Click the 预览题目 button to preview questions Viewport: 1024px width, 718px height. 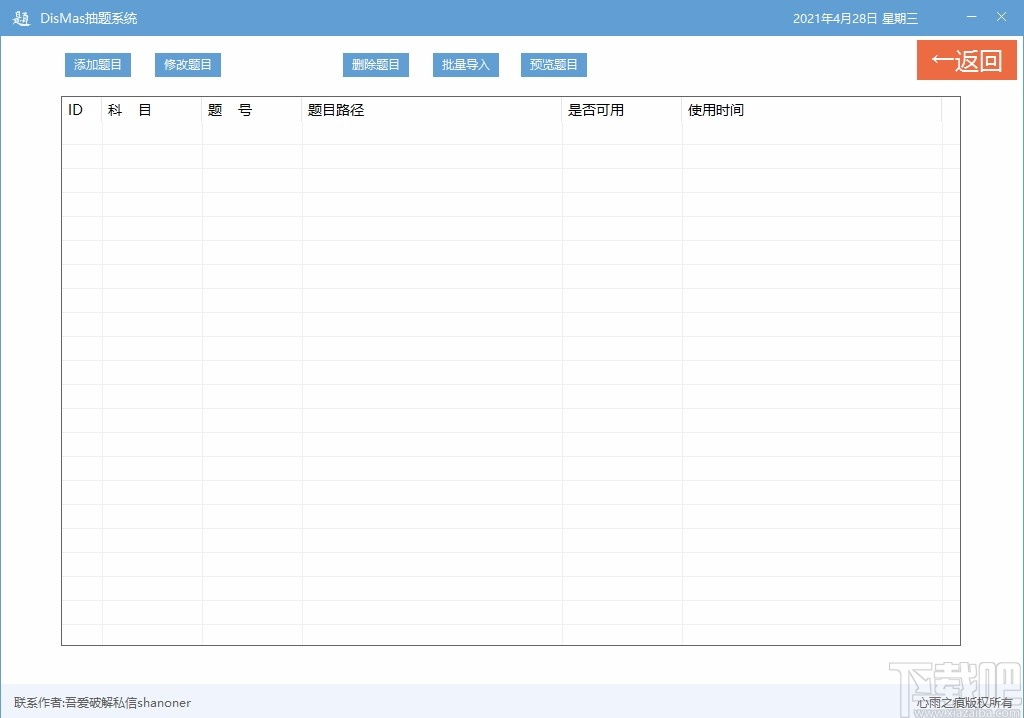(553, 64)
